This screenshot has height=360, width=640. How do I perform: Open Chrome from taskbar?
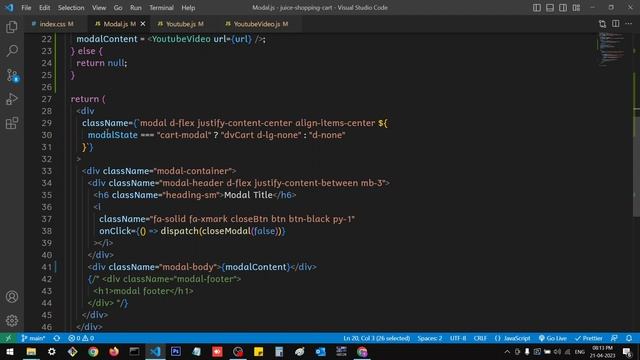click(x=93, y=352)
